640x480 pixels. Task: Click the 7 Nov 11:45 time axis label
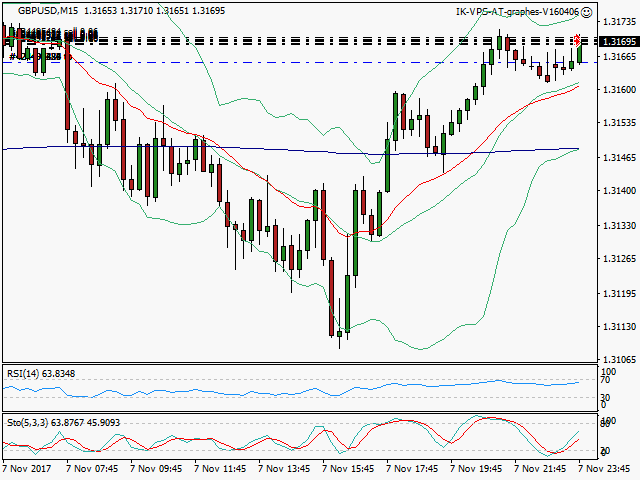223,467
